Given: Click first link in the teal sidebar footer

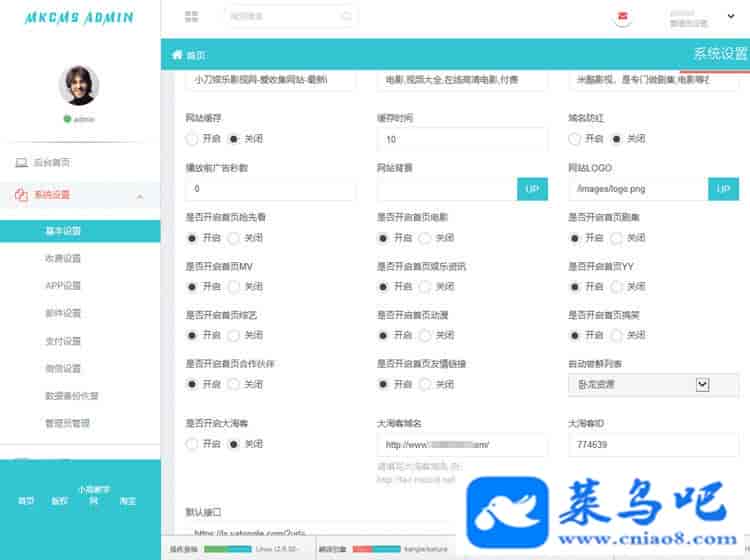Looking at the screenshot, I should click(26, 501).
